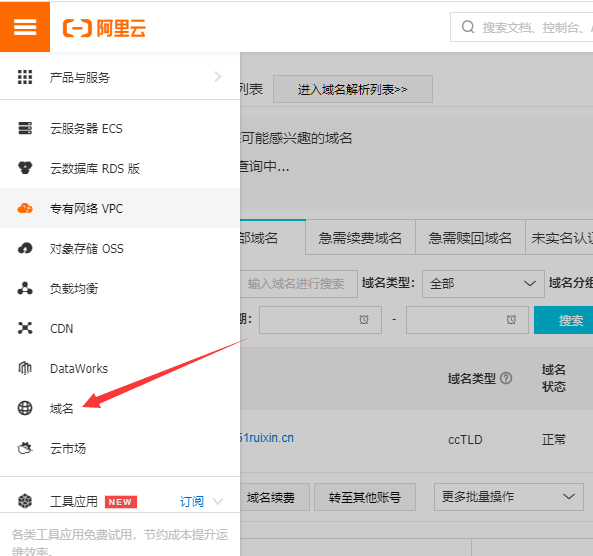Click the orange VPC cloud icon

25,208
